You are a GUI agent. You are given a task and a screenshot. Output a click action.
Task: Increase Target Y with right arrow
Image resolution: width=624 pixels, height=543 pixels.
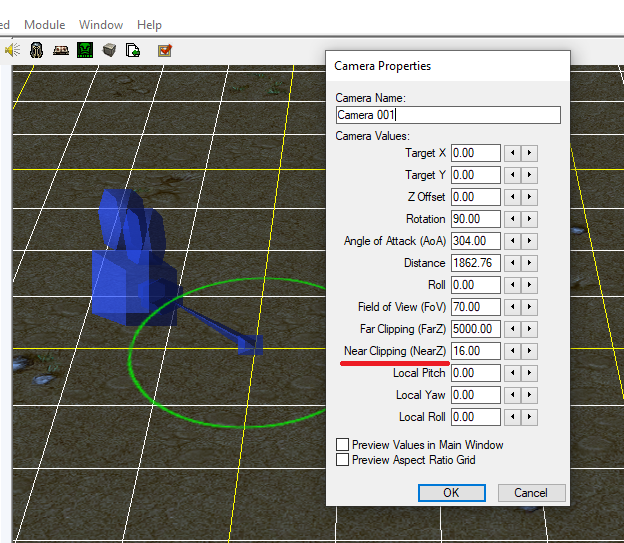tap(529, 175)
